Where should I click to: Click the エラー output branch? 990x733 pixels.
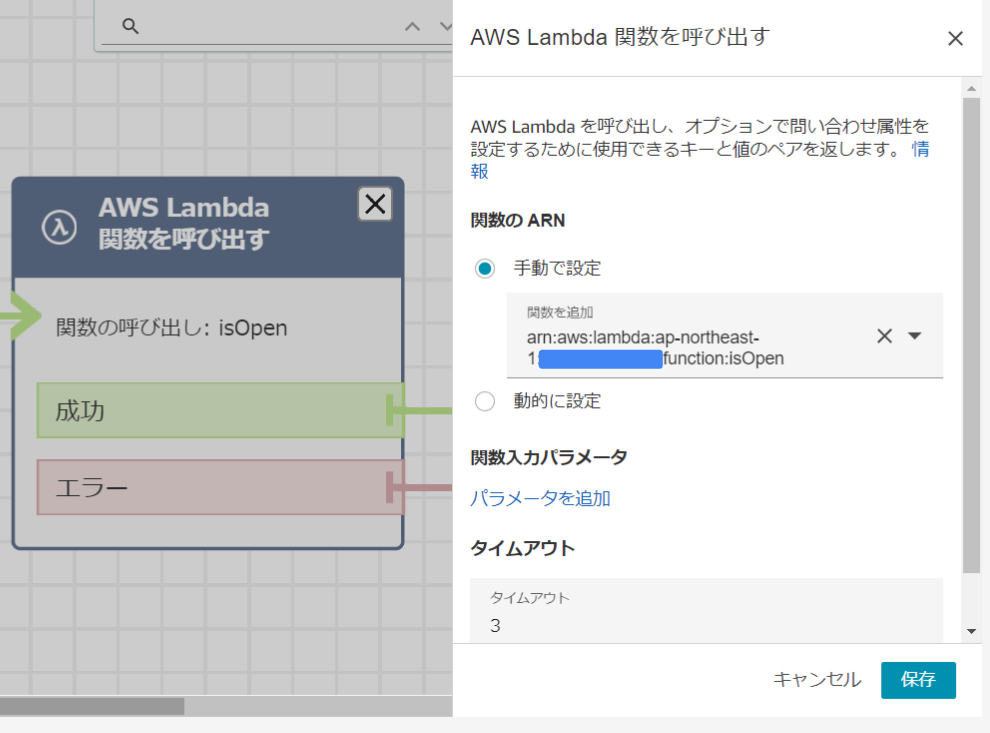click(x=220, y=487)
